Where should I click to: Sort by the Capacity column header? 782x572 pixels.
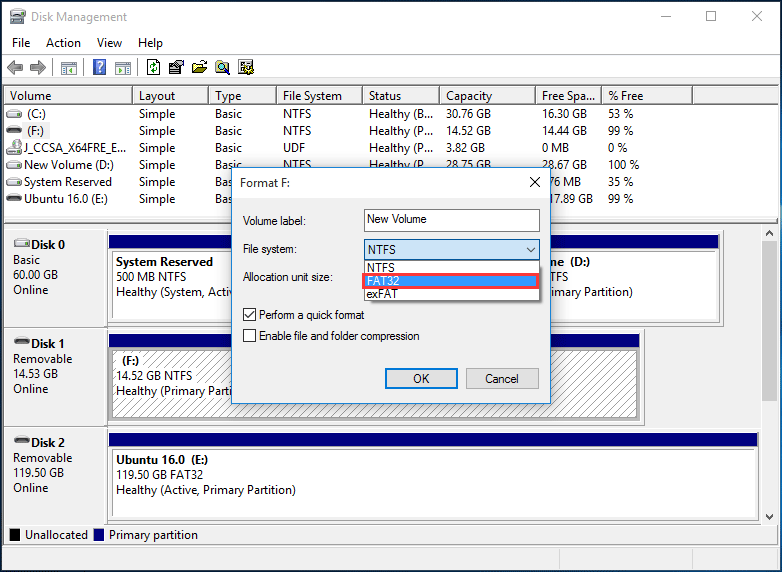point(487,95)
